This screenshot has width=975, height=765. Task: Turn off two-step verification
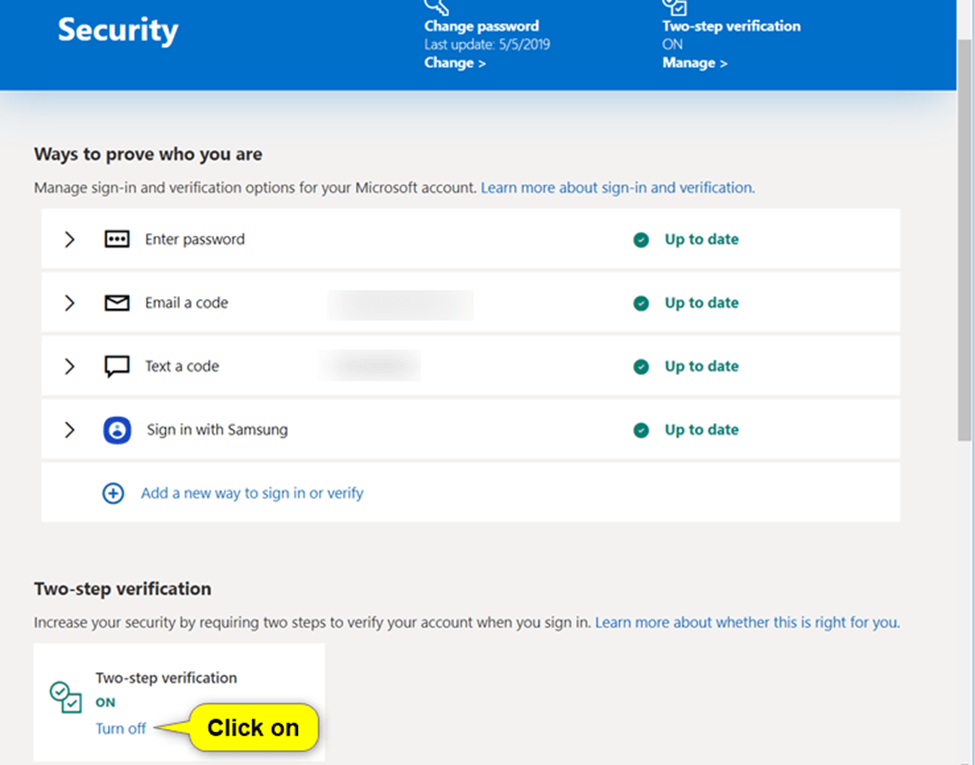point(121,728)
